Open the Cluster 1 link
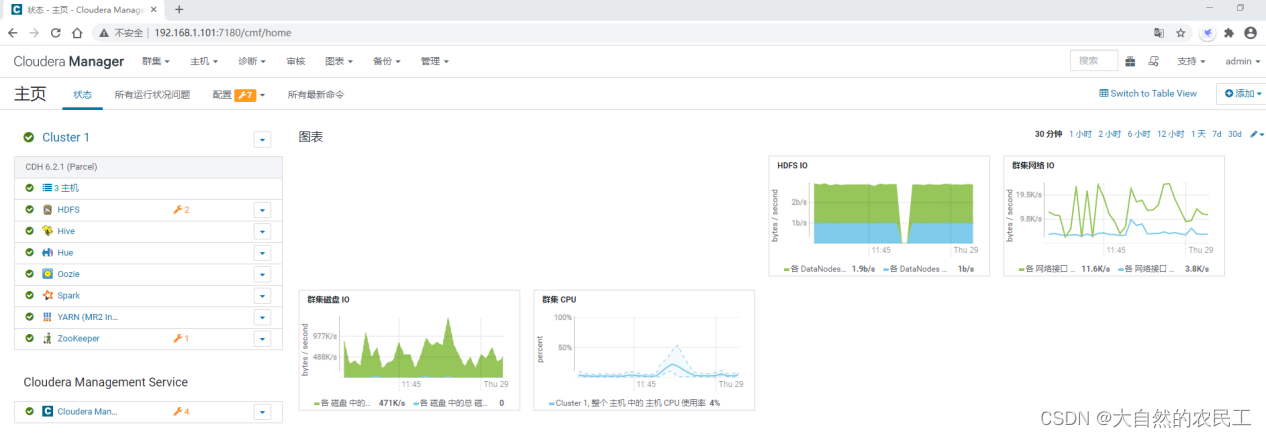 pyautogui.click(x=66, y=137)
